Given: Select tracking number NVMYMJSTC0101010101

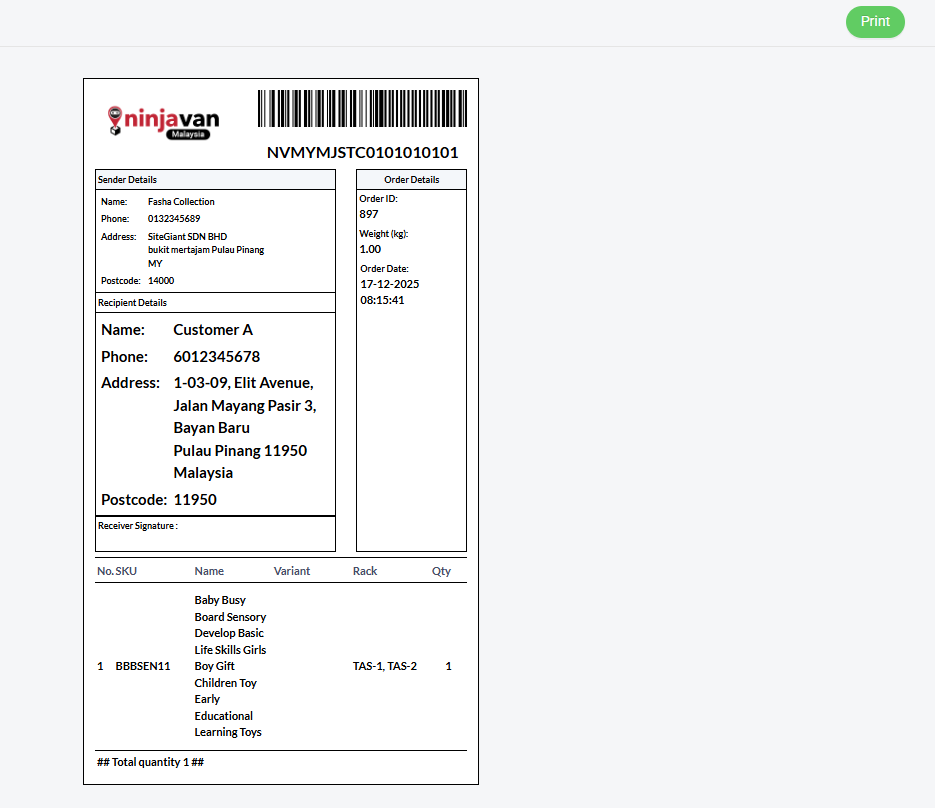Looking at the screenshot, I should tap(362, 153).
